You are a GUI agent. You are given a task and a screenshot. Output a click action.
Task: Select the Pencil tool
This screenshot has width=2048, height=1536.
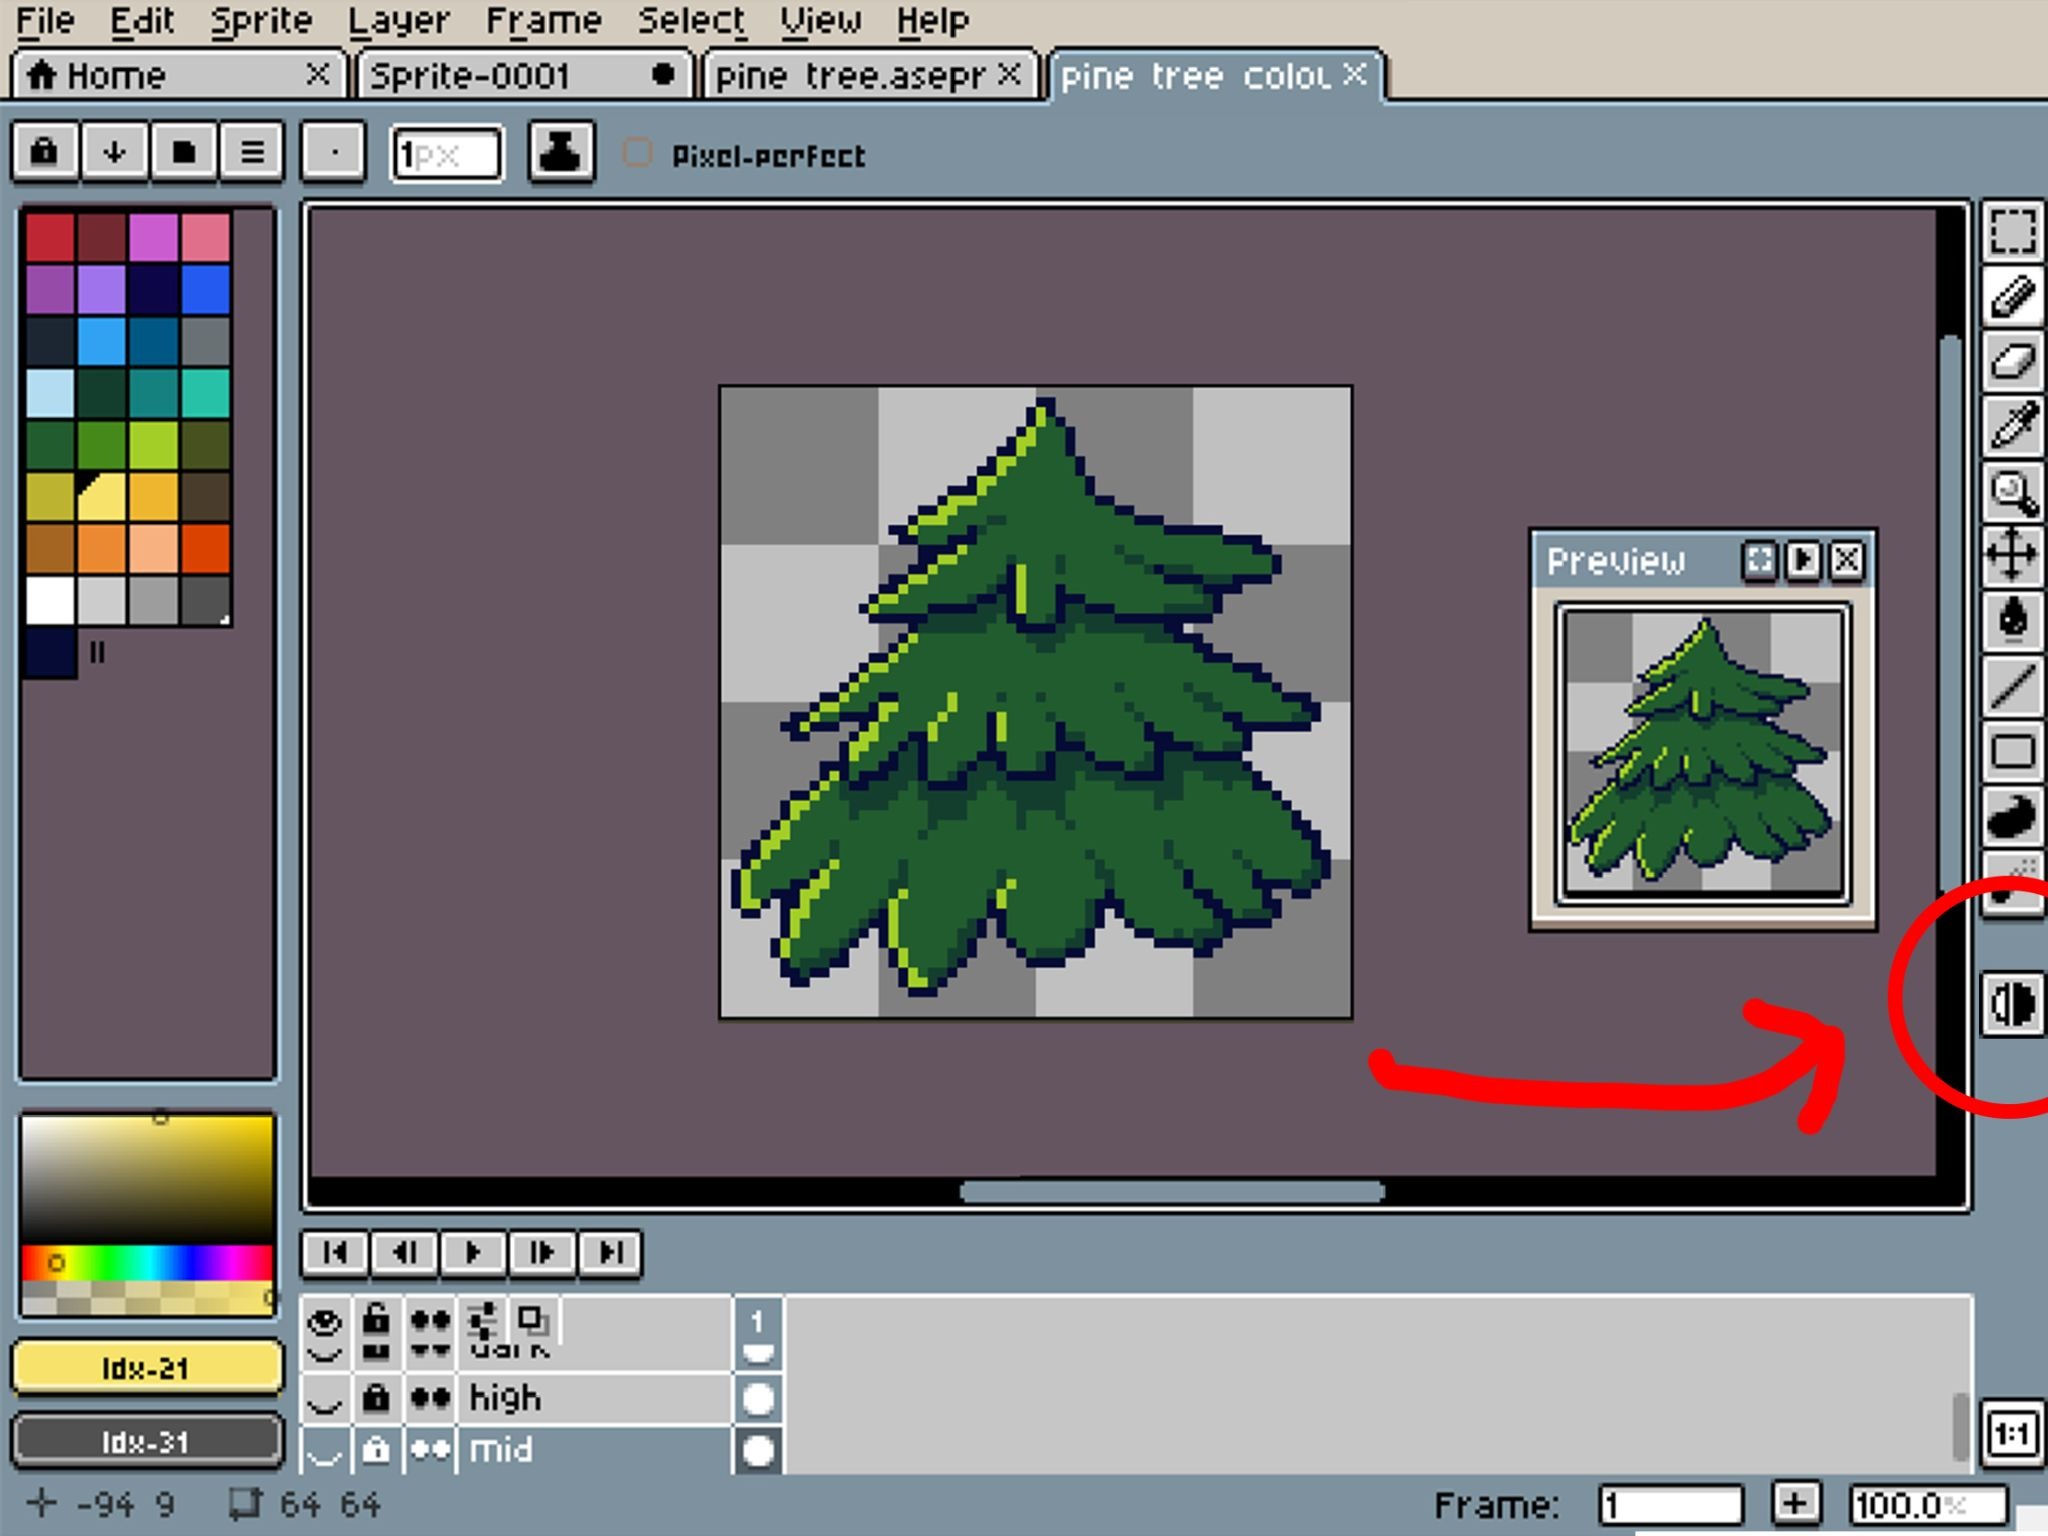(x=2012, y=296)
